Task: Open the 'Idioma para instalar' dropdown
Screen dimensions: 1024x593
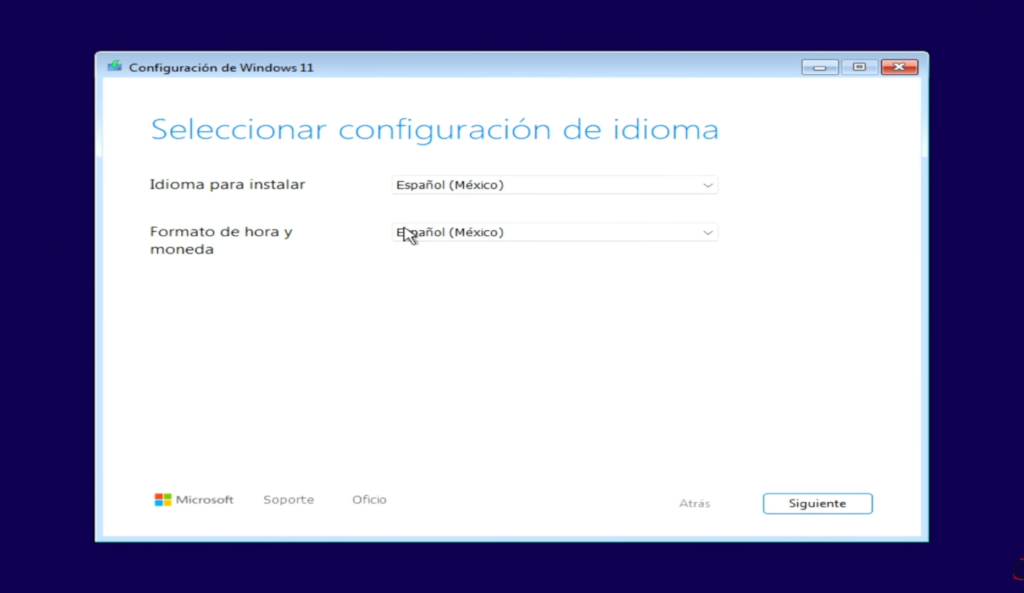Action: (555, 185)
